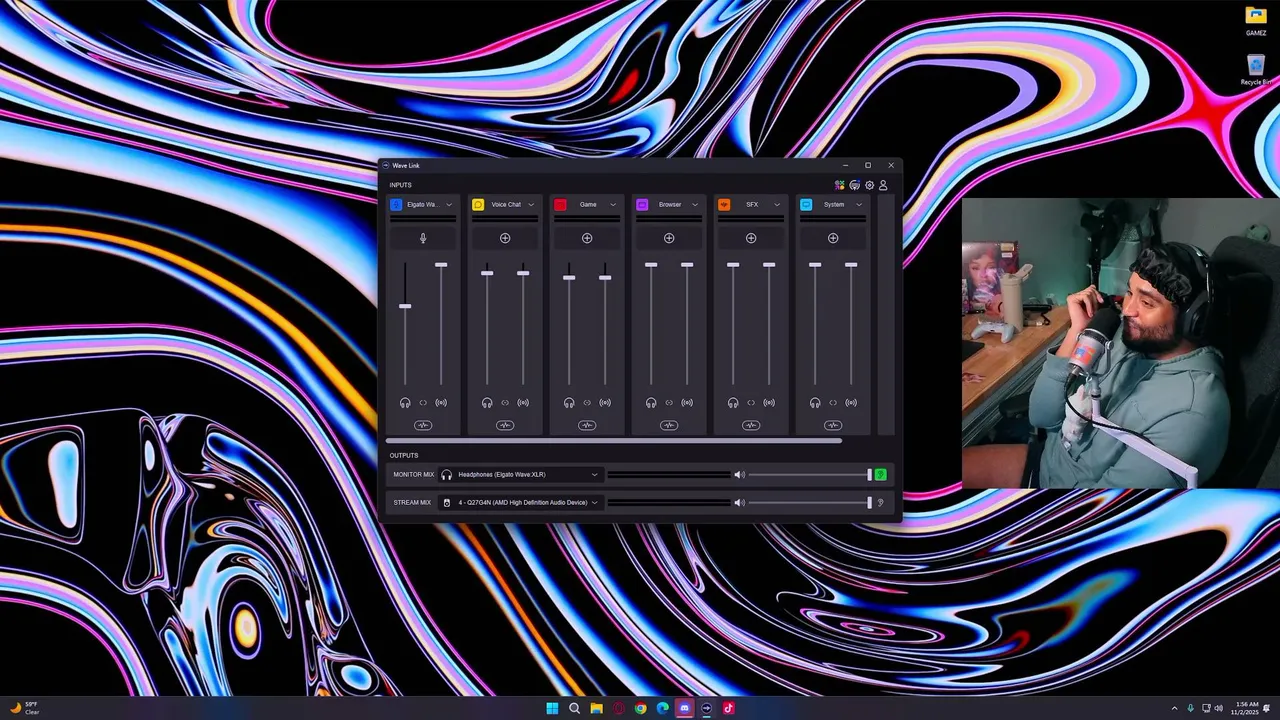Open the GAMEZ folder on desktop
The image size is (1280, 720).
(1256, 21)
